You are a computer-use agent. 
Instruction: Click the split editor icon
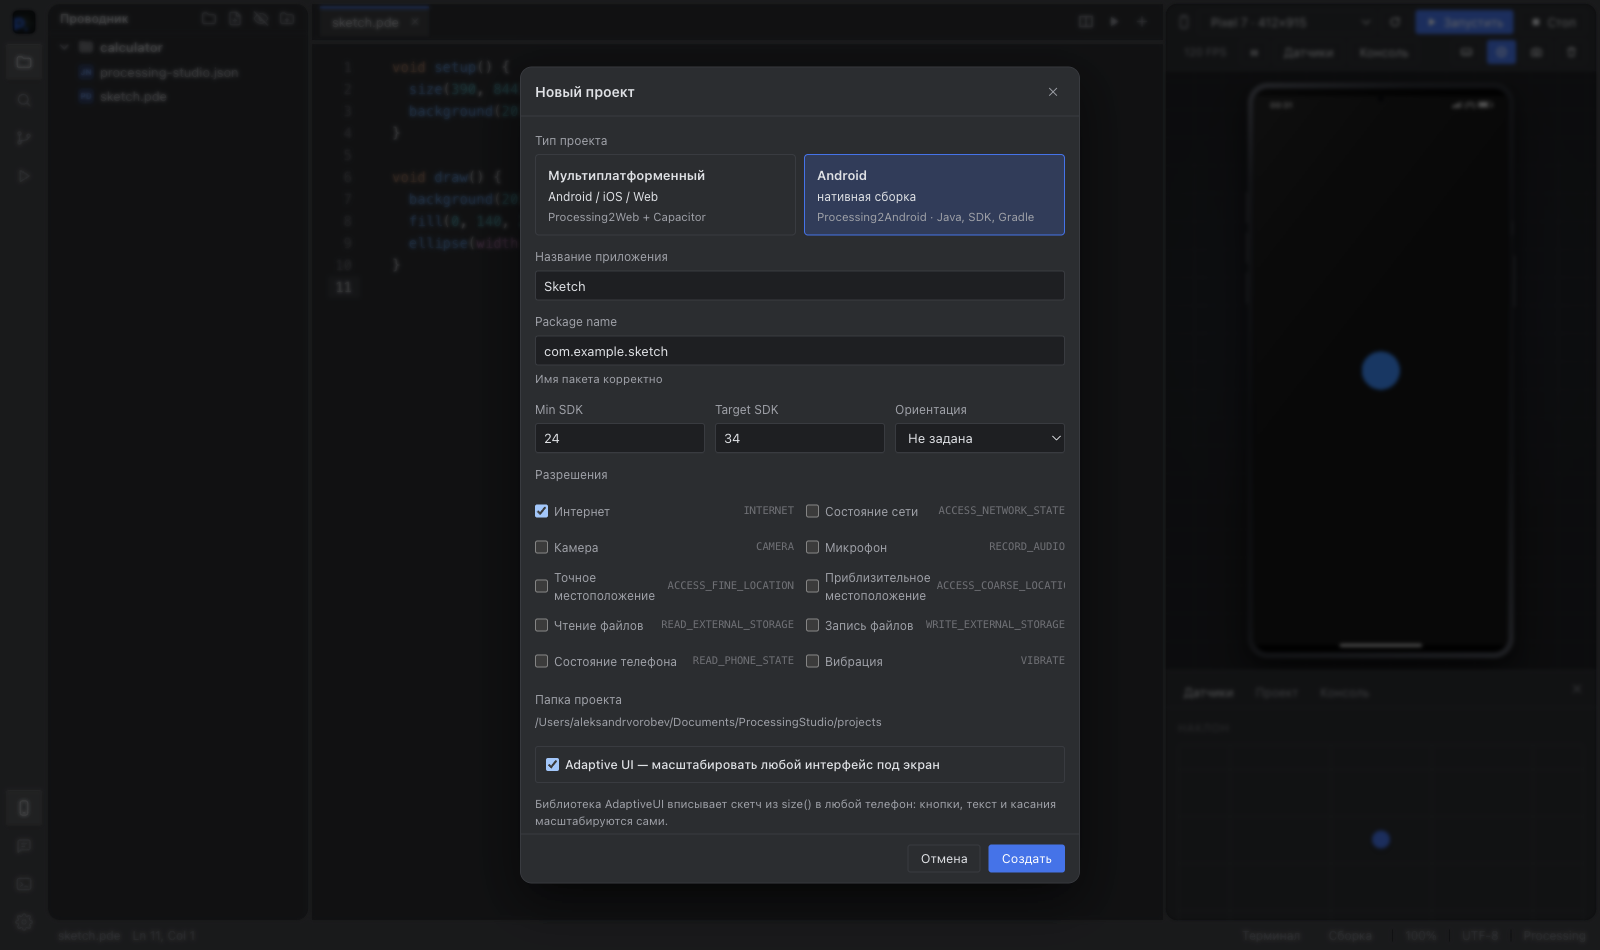(x=1086, y=22)
